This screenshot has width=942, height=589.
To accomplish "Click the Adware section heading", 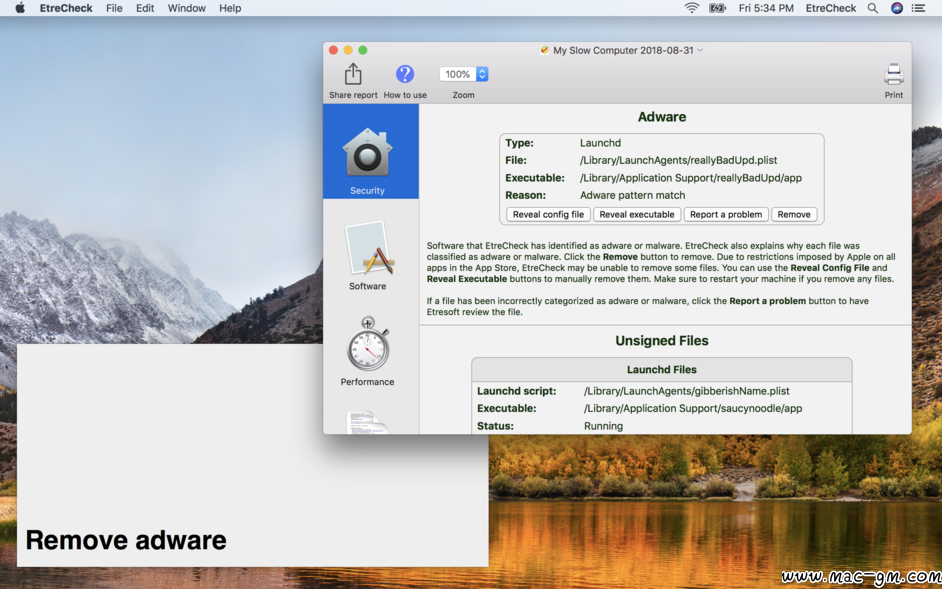I will click(x=662, y=117).
